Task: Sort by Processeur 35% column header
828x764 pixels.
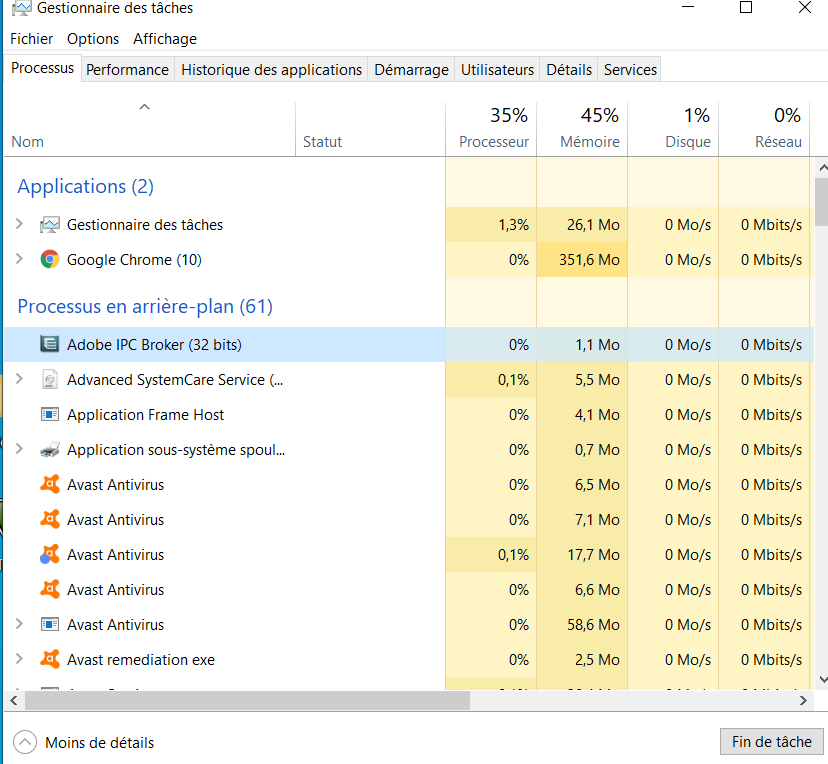Action: click(x=491, y=129)
